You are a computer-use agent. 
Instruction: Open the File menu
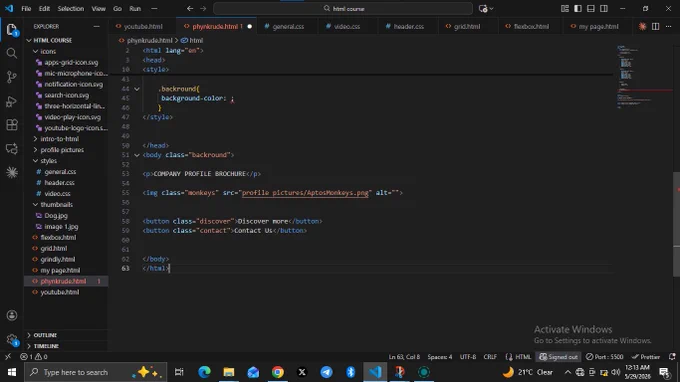point(26,9)
